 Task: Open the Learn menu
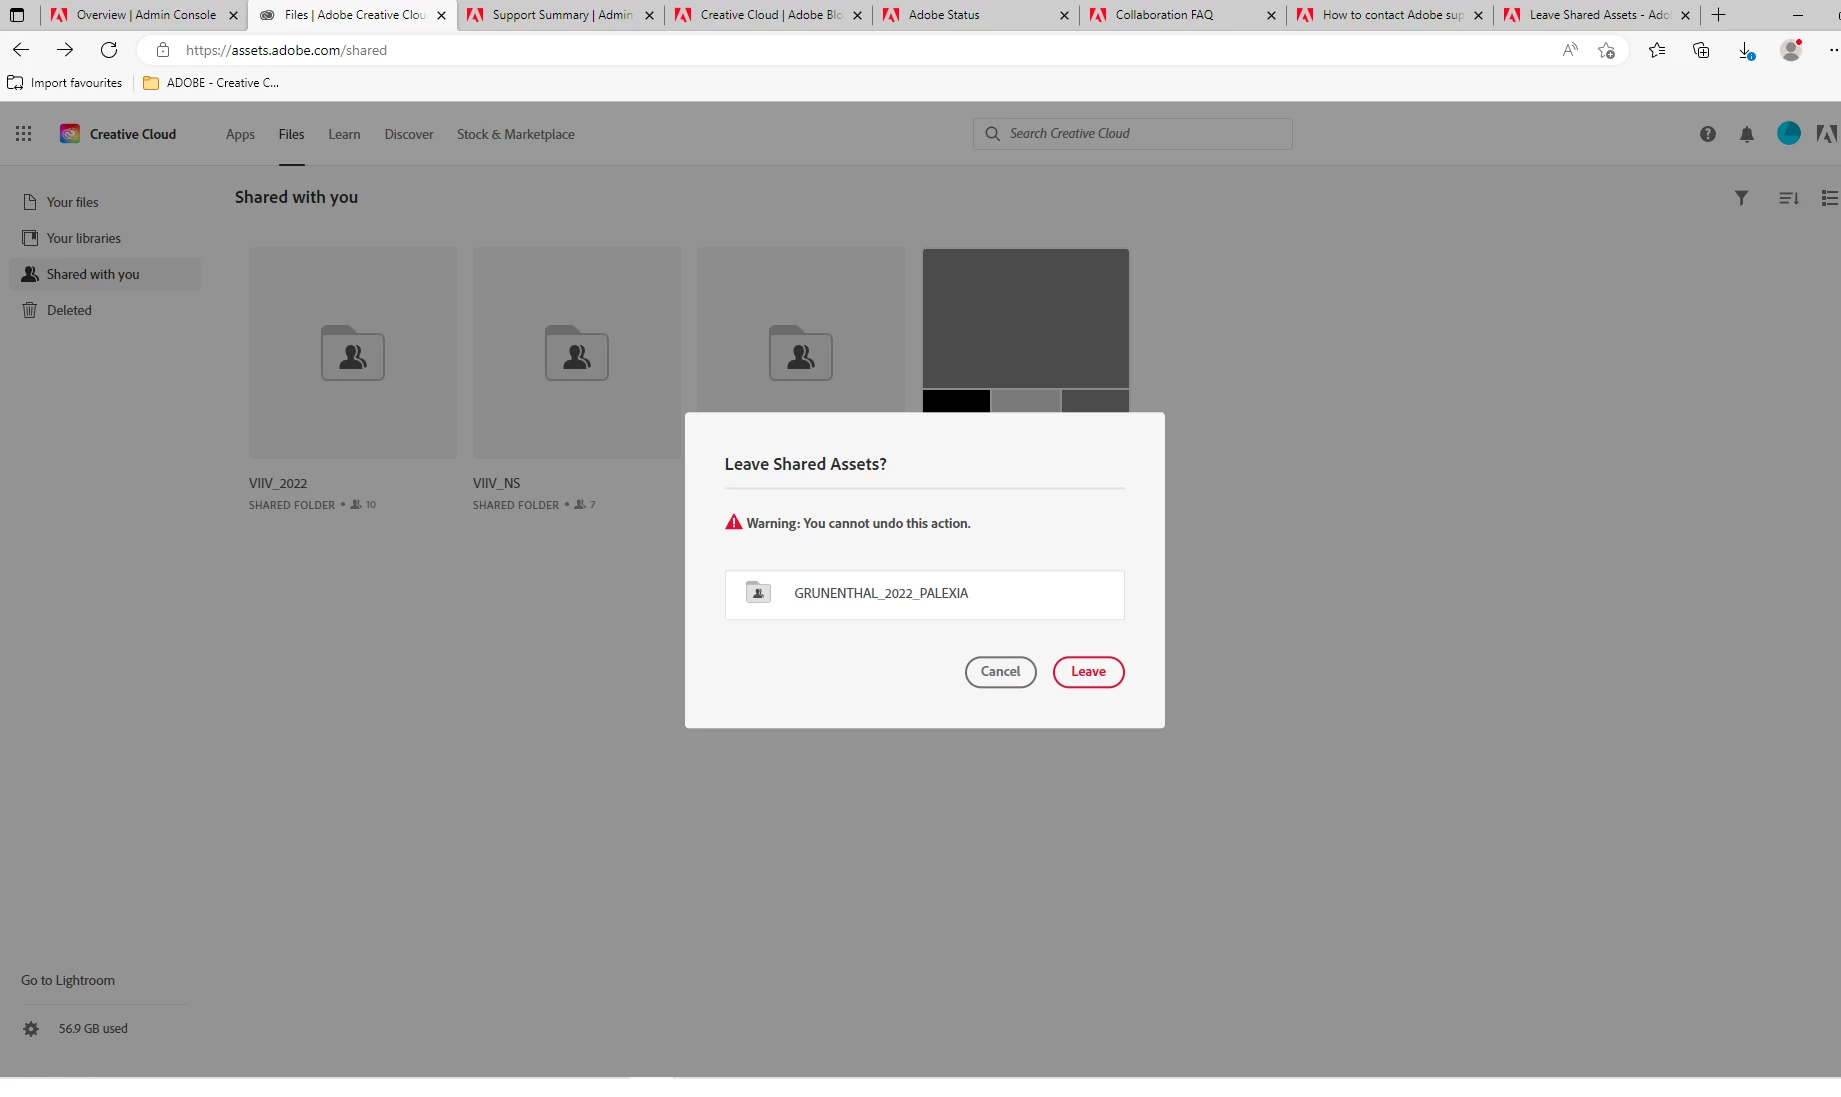[x=344, y=134]
